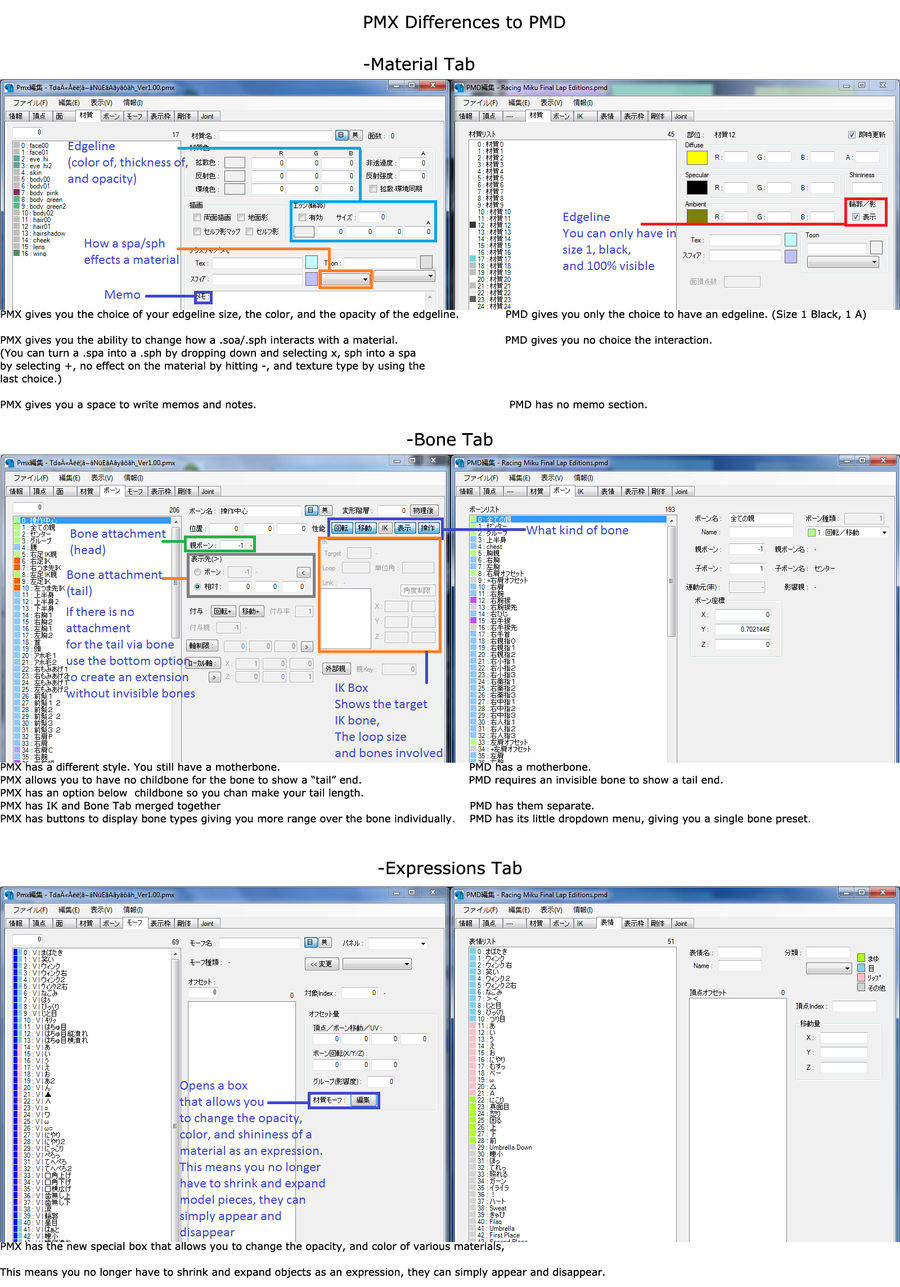
Task: Toggle 回転 bone type button in PMX bone panel
Action: click(x=341, y=527)
